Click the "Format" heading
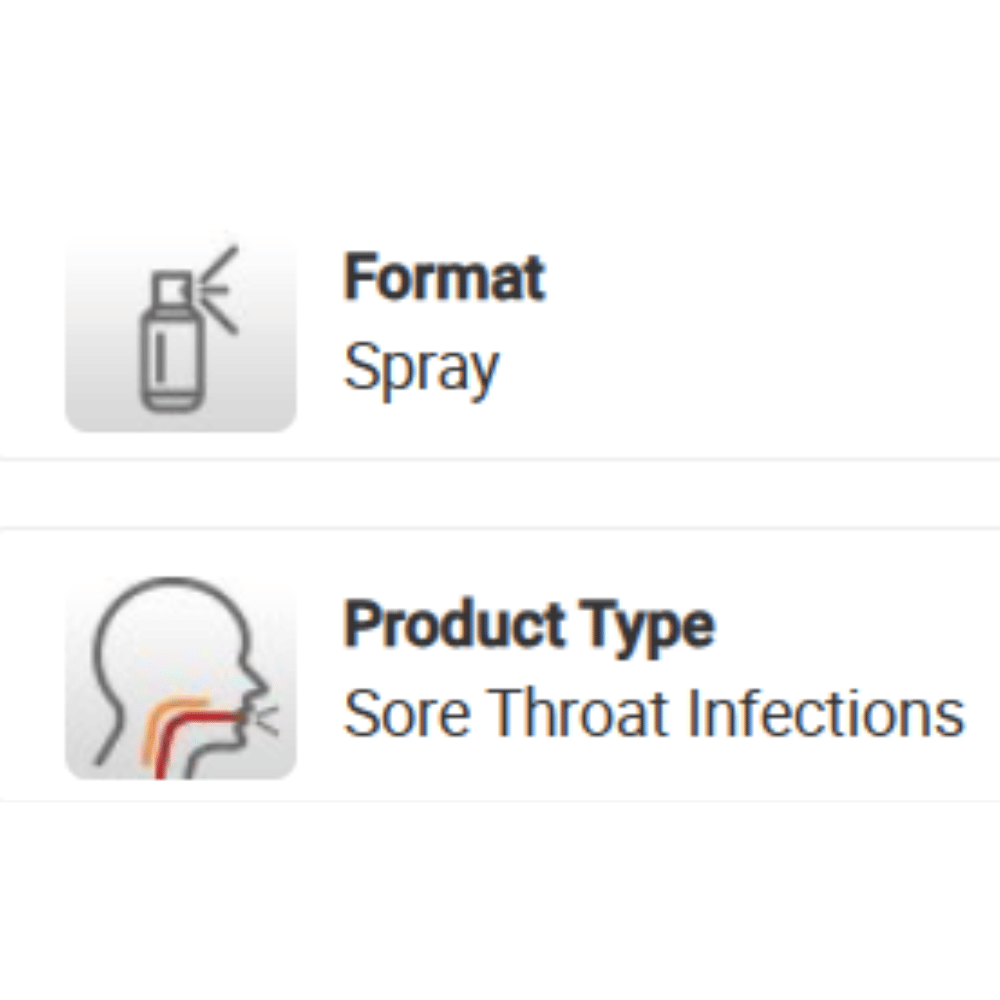This screenshot has width=1000, height=1000. [x=445, y=278]
